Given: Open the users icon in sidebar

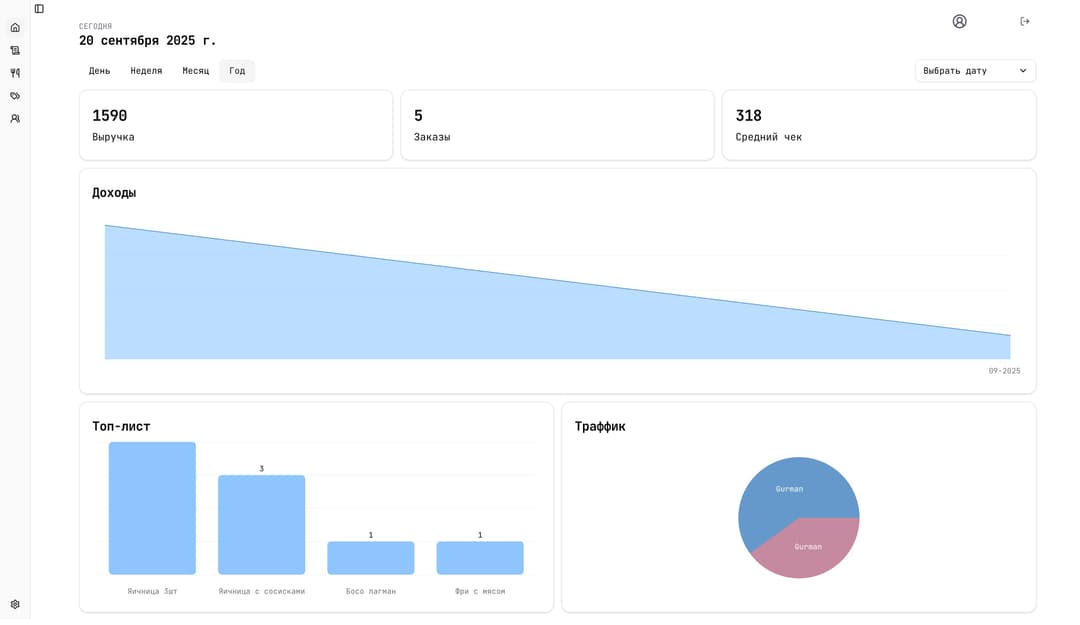Looking at the screenshot, I should pyautogui.click(x=15, y=119).
